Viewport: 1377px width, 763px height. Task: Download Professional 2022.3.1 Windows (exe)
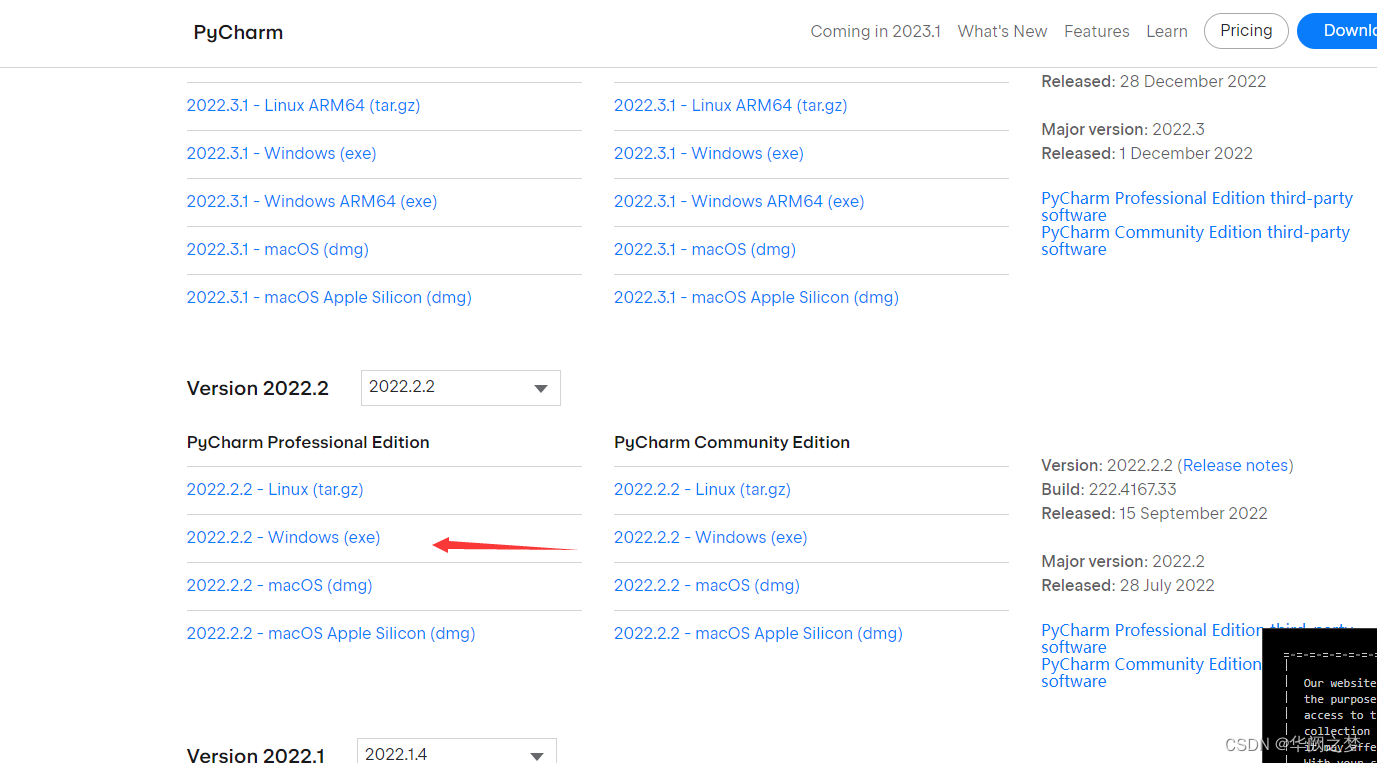[281, 153]
